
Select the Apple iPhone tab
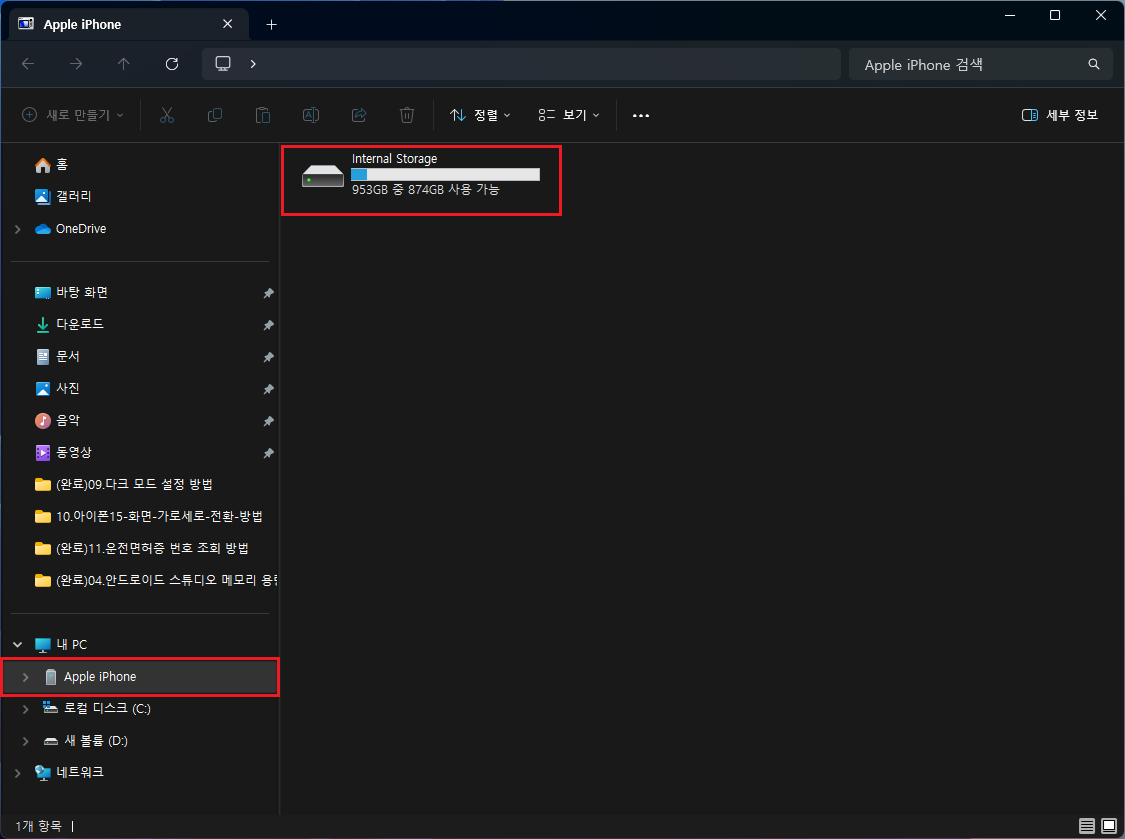click(x=129, y=24)
